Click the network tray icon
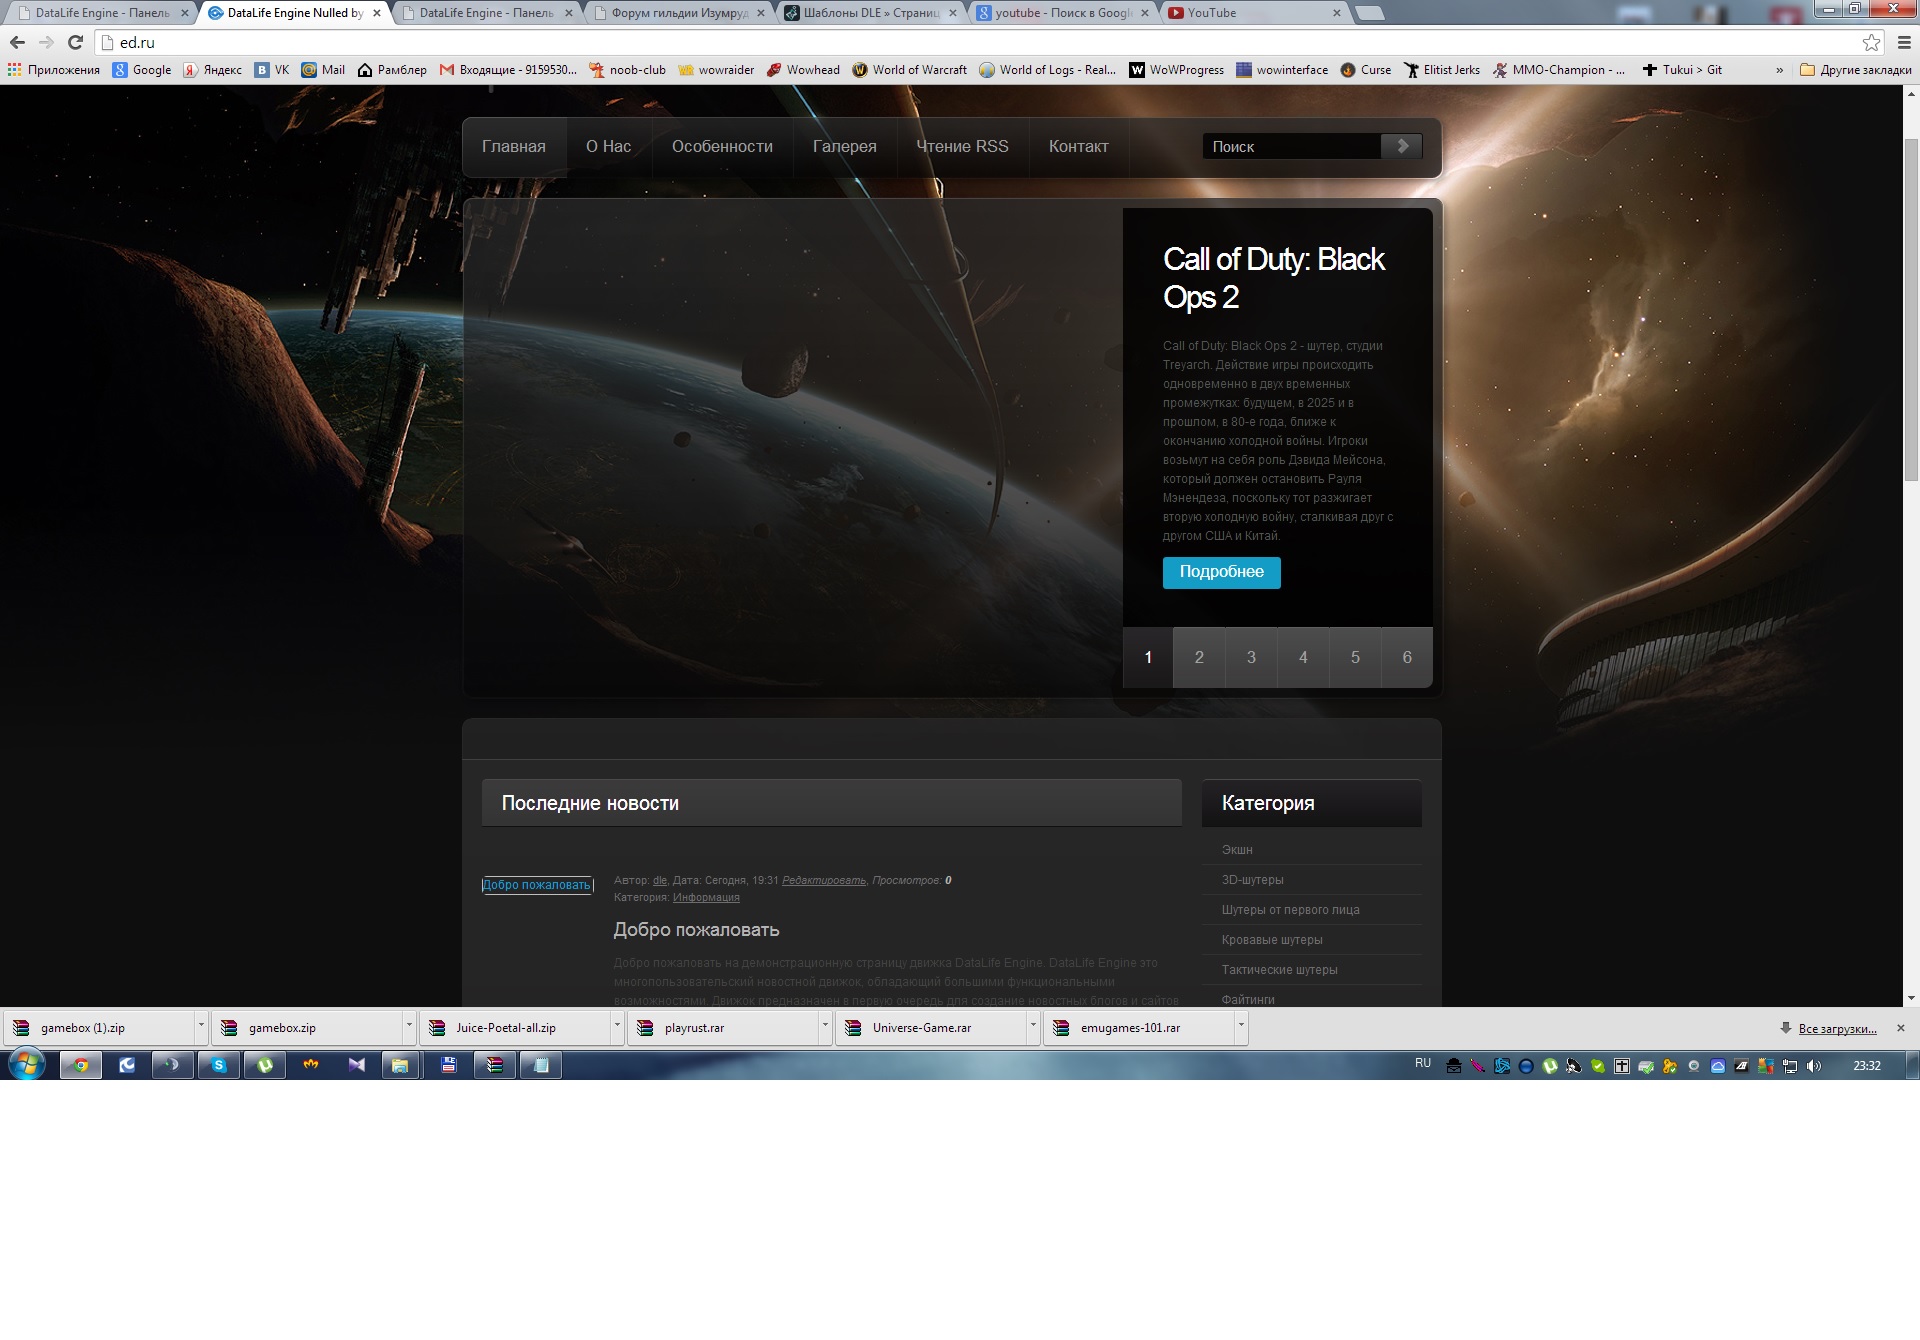 (x=1790, y=1066)
